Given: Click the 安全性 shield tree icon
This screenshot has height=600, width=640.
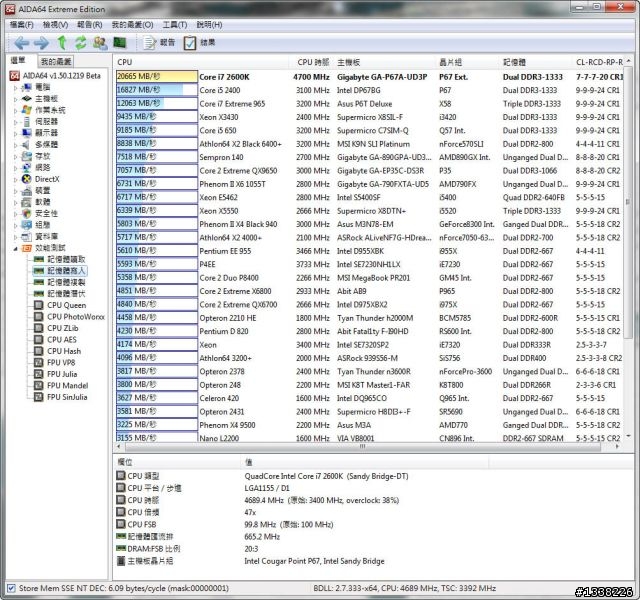Looking at the screenshot, I should 27,213.
